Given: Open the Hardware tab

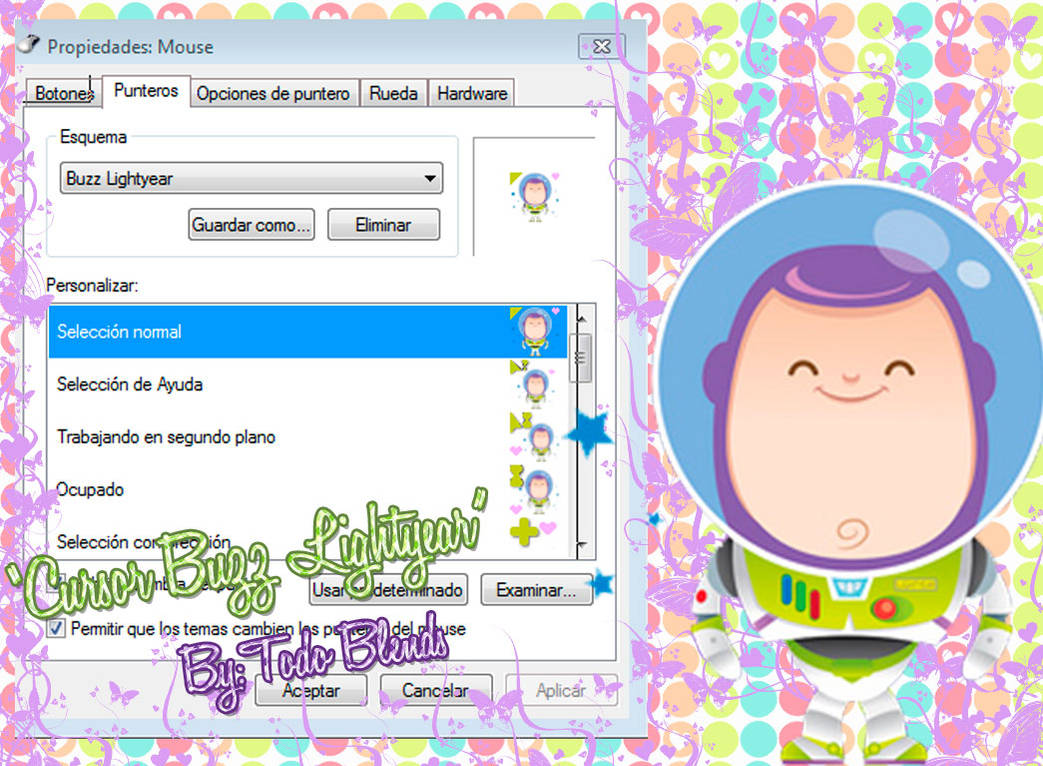Looking at the screenshot, I should pyautogui.click(x=471, y=92).
